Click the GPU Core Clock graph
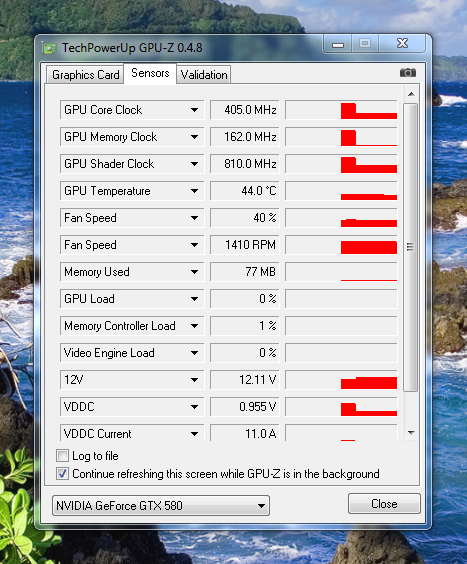This screenshot has width=467, height=564. [341, 110]
